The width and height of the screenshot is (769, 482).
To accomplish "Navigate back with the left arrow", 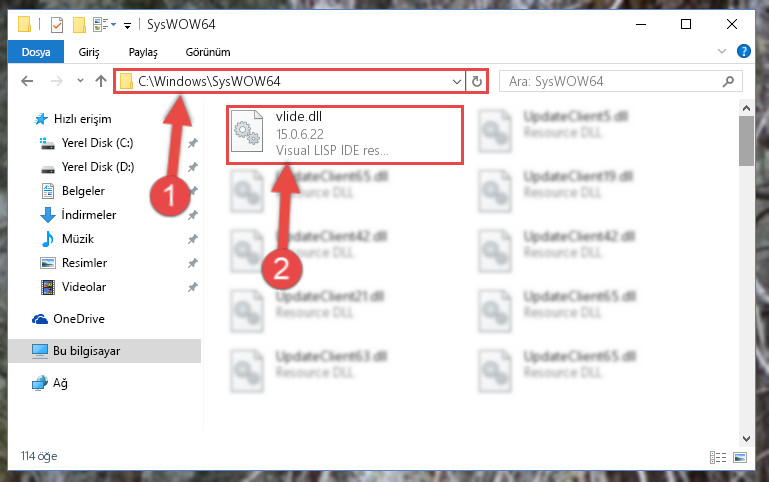I will pos(27,81).
